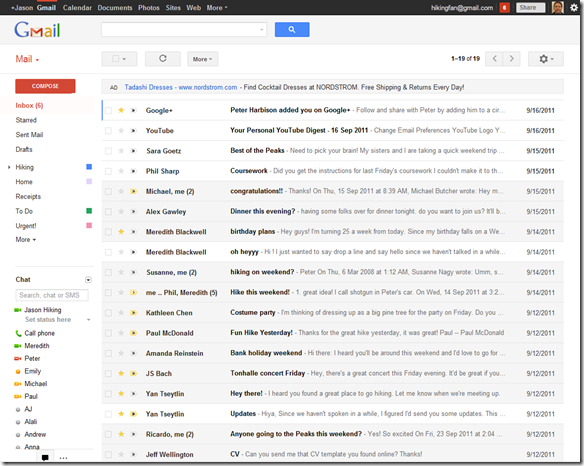Screen dimensions: 584x466
Task: Select Kathleen Chen Costume party checkbox
Action: click(108, 313)
